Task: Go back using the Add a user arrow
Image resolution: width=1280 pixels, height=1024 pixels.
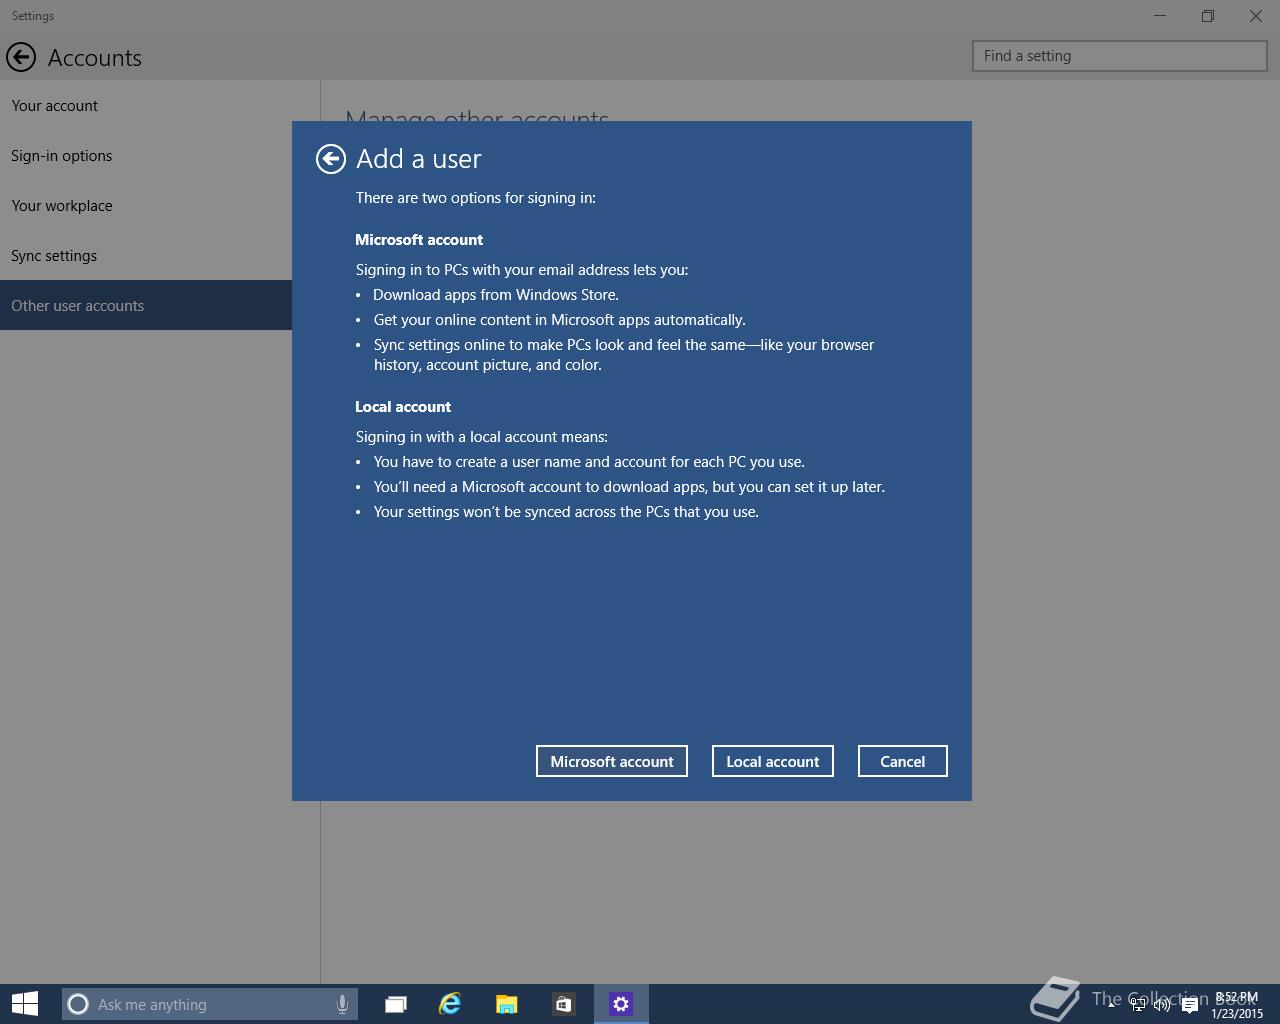Action: 331,158
